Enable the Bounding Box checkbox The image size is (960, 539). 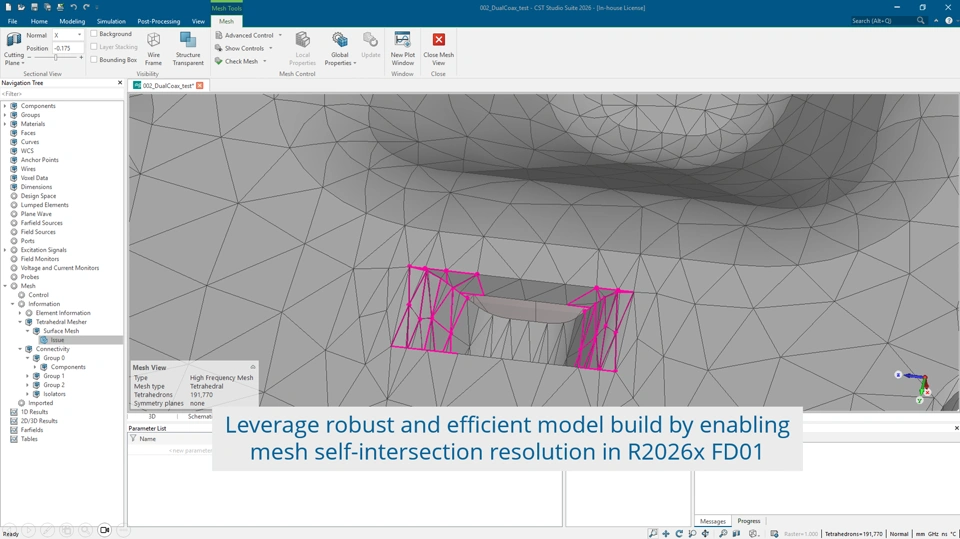(94, 60)
